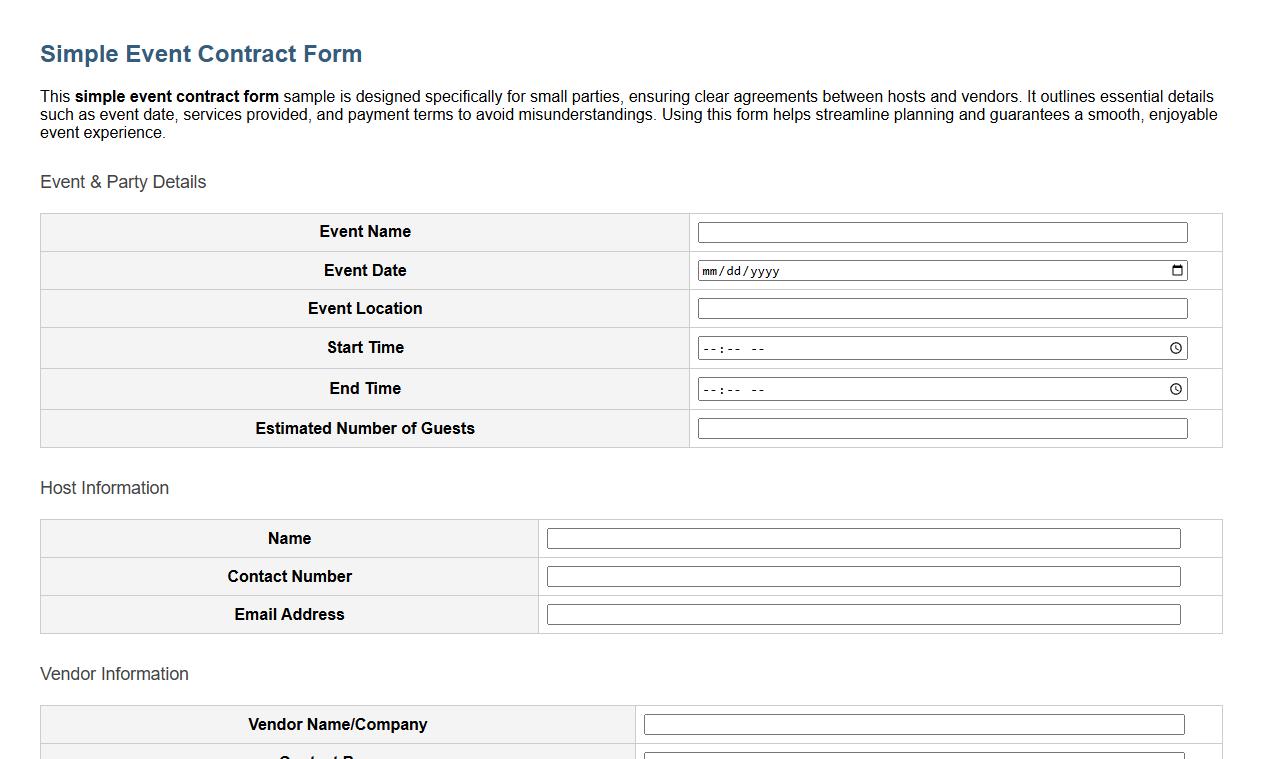Click the partially visible vendor field below Vendor Name

coord(913,756)
